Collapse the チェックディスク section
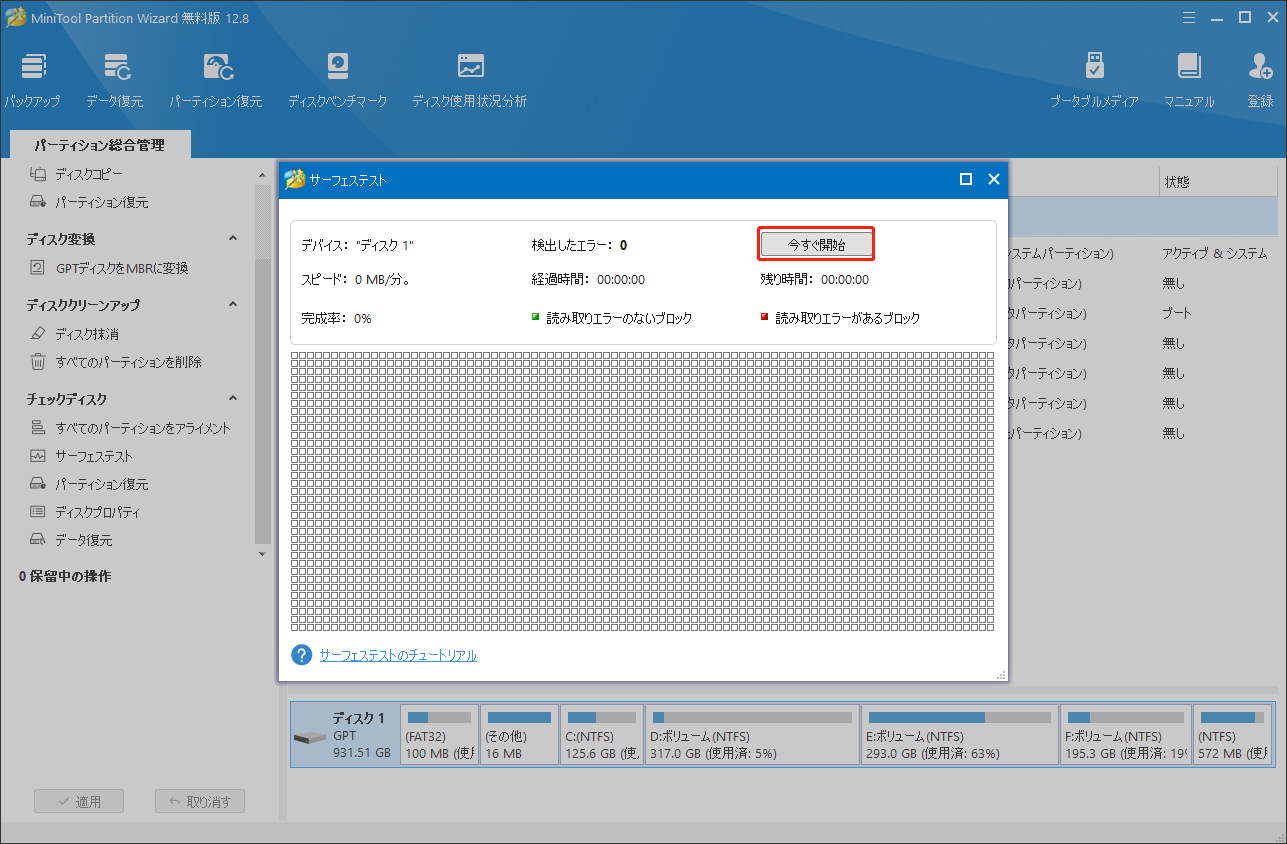This screenshot has height=844, width=1287. (x=233, y=398)
